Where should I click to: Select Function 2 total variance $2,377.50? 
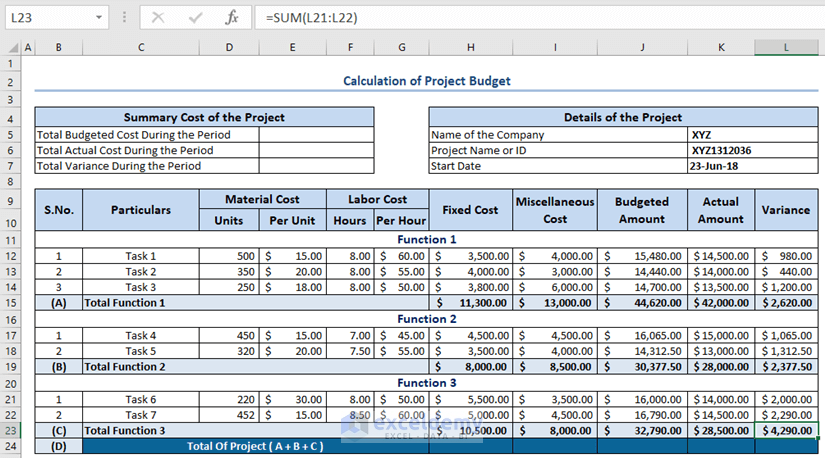click(x=786, y=367)
